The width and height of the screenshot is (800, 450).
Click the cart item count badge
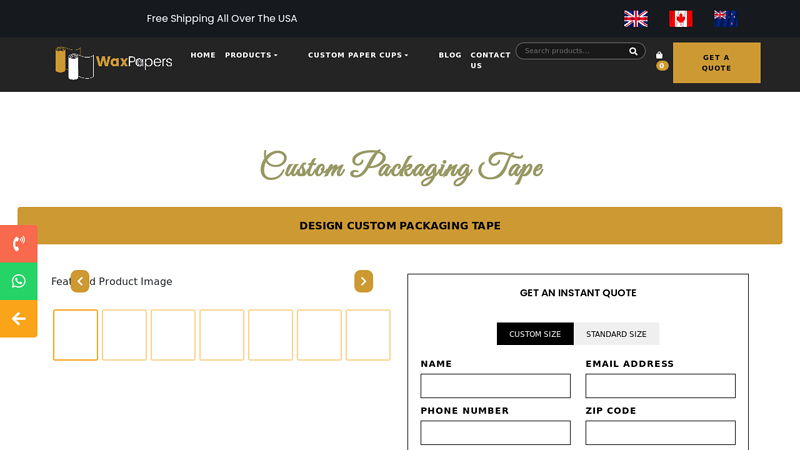click(662, 65)
